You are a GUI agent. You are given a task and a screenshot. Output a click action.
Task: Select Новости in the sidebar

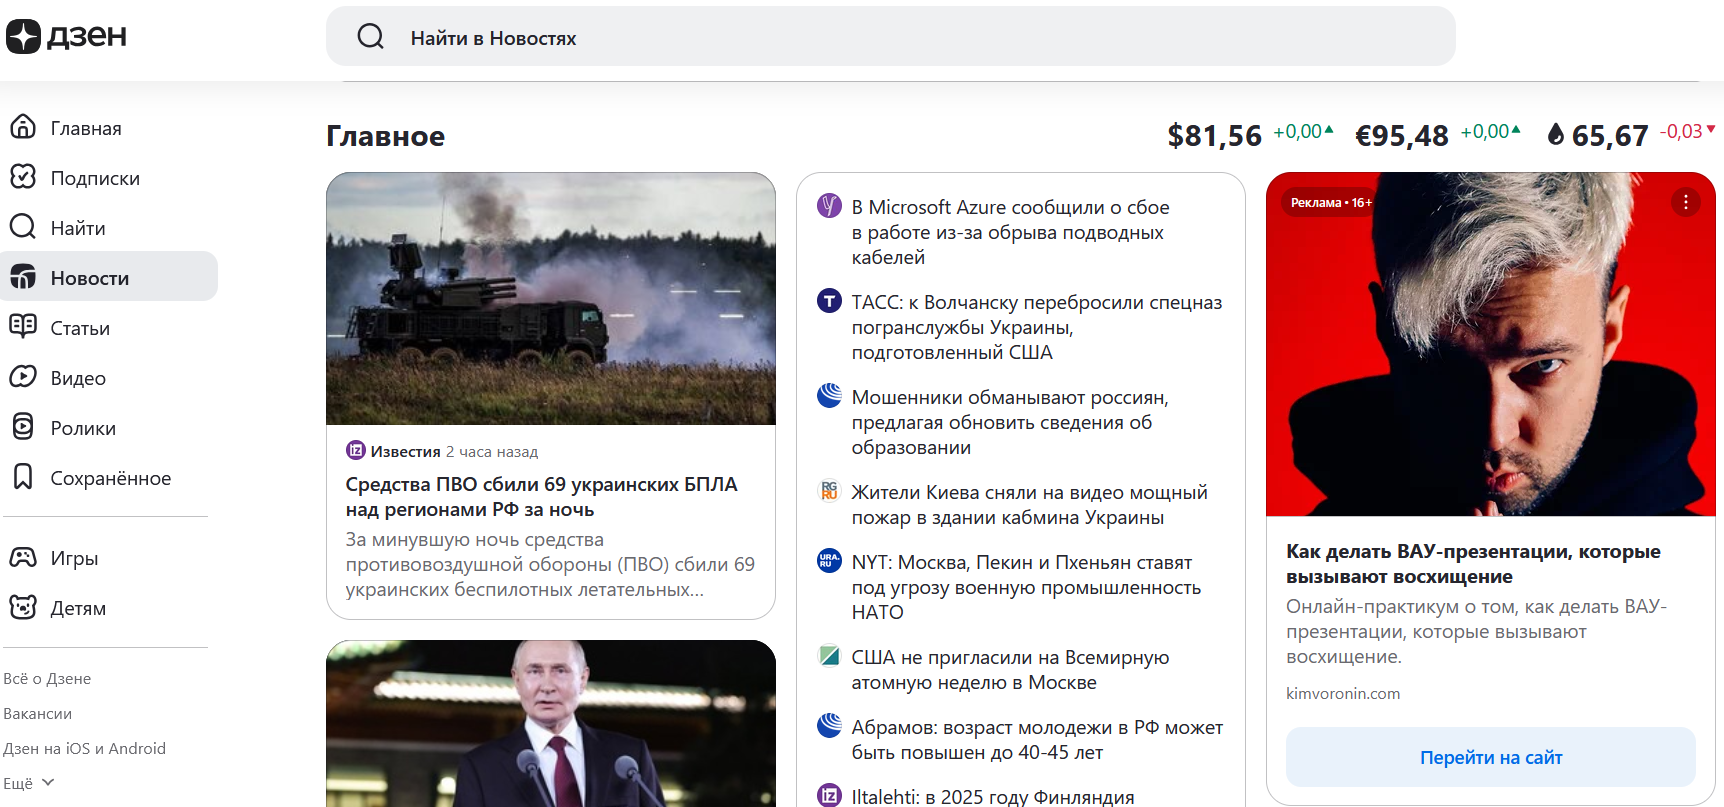point(90,278)
